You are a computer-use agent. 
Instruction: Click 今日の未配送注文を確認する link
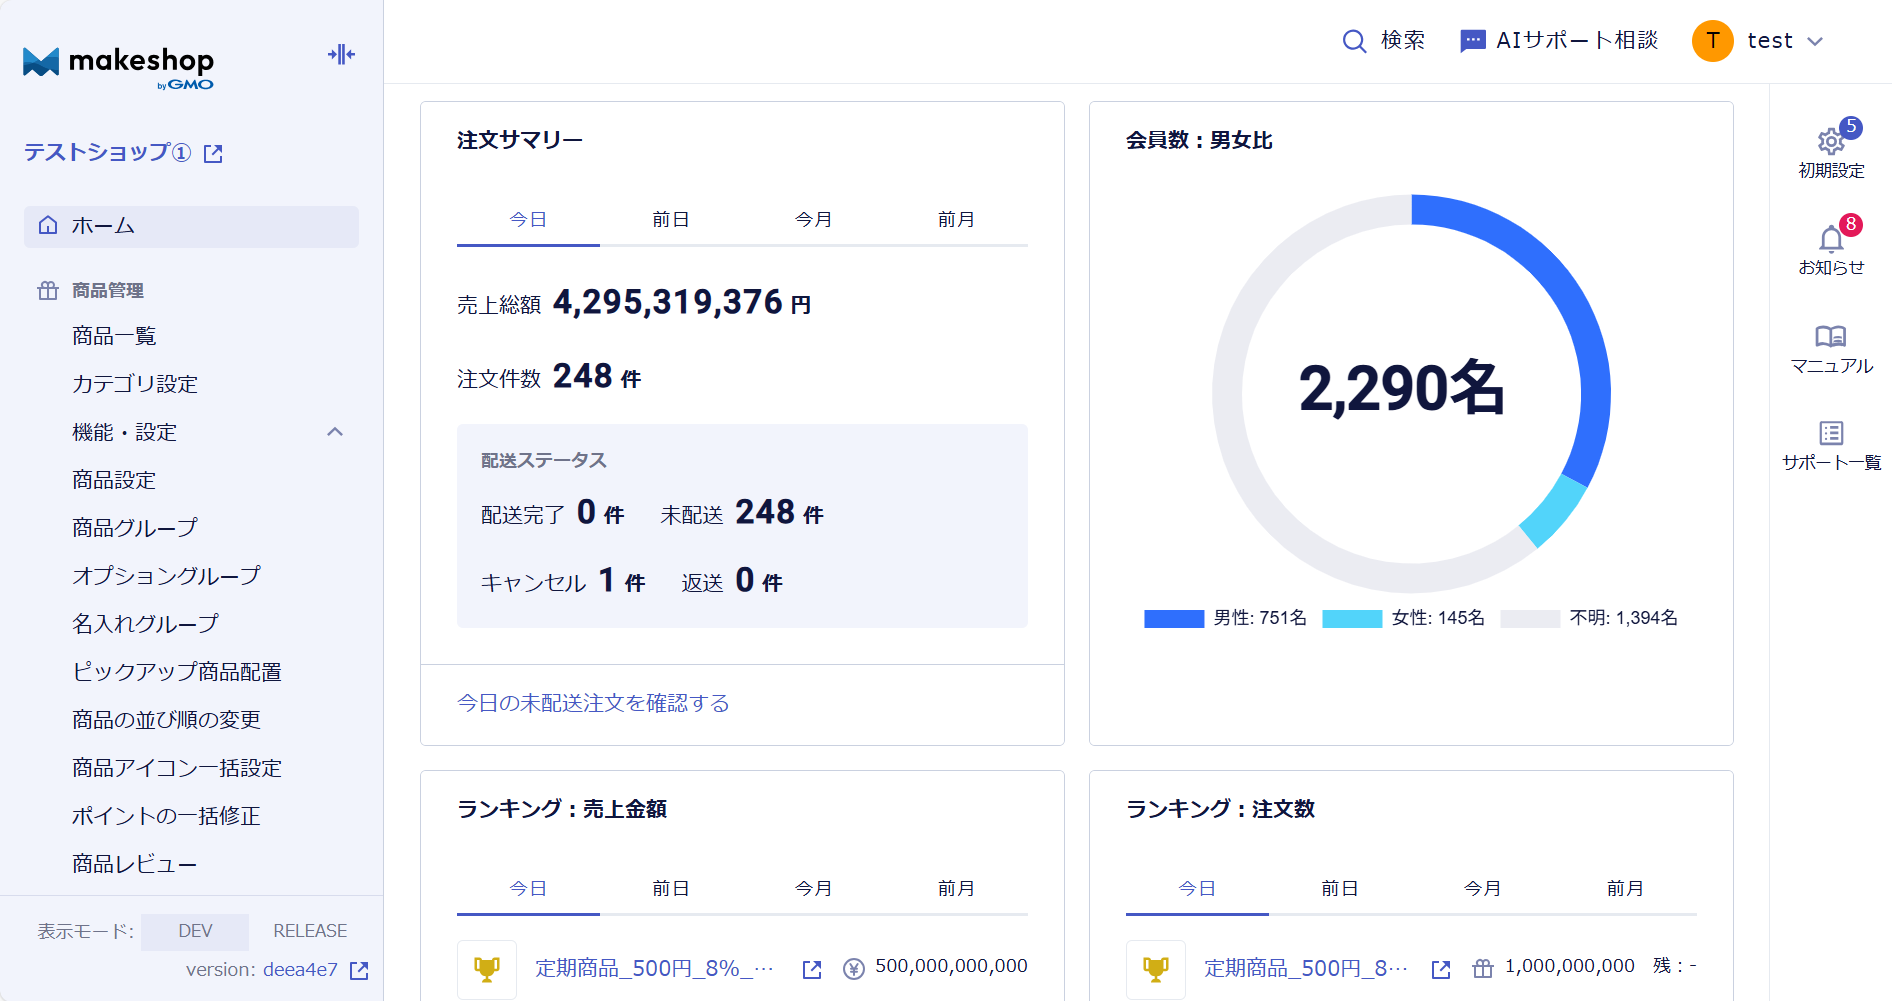tap(593, 703)
